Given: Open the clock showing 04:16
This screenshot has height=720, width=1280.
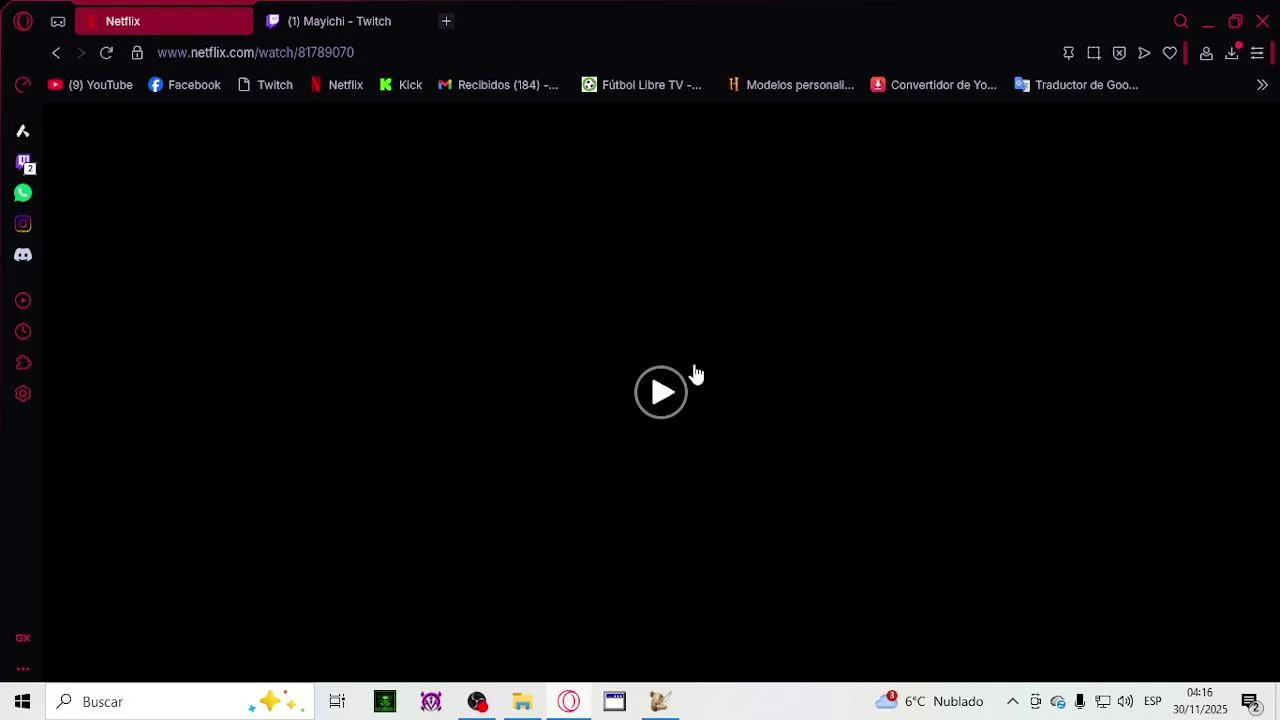Looking at the screenshot, I should pos(1200,702).
